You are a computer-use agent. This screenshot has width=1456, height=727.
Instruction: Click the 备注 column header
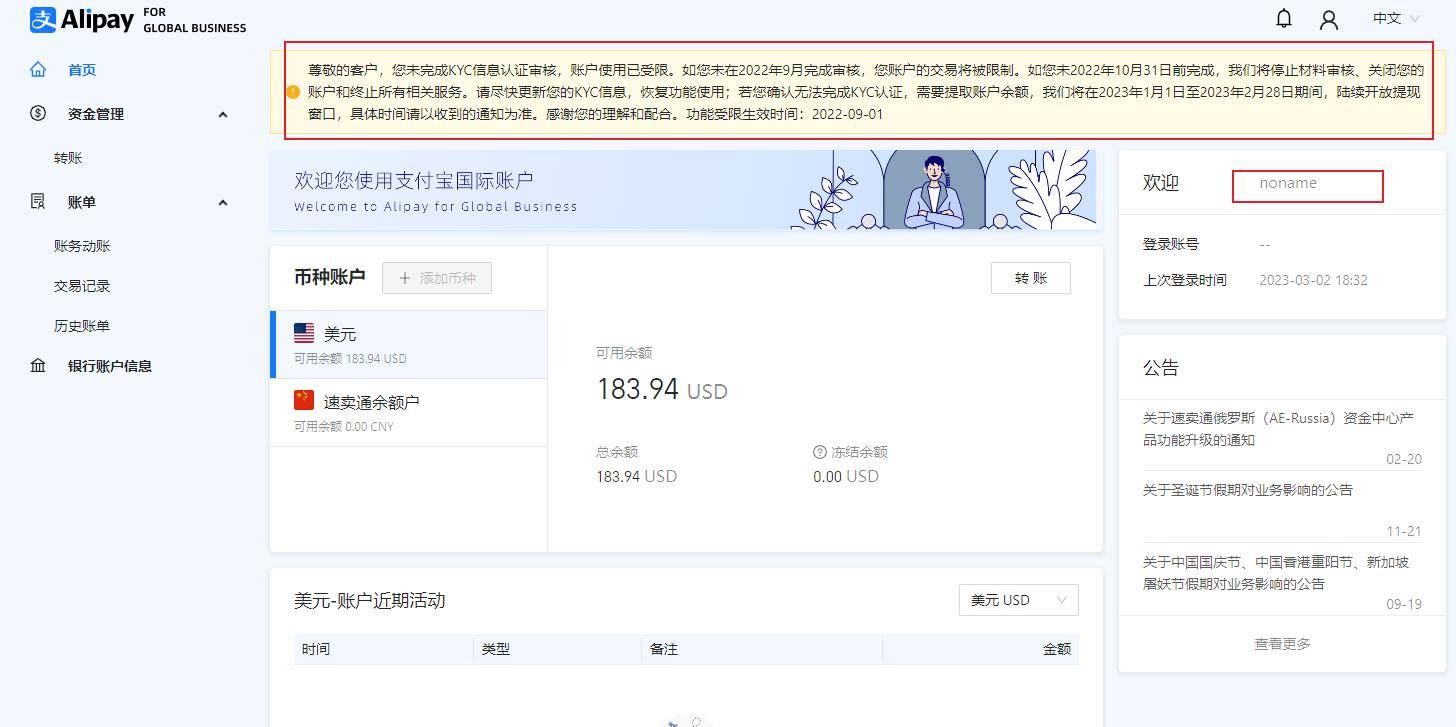click(664, 649)
